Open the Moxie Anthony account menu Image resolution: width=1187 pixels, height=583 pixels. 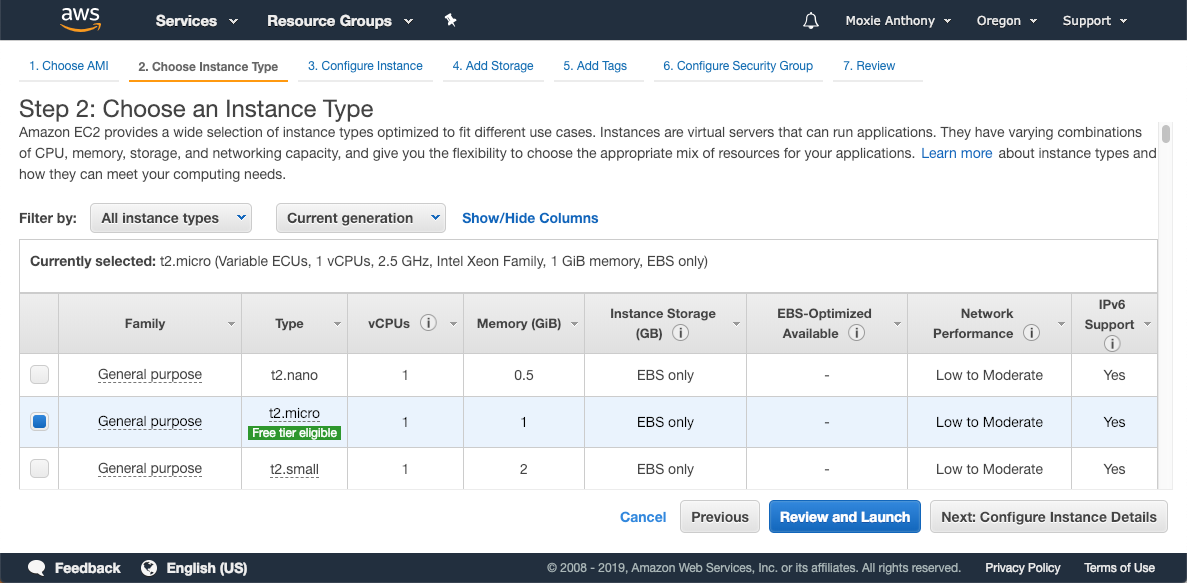898,20
